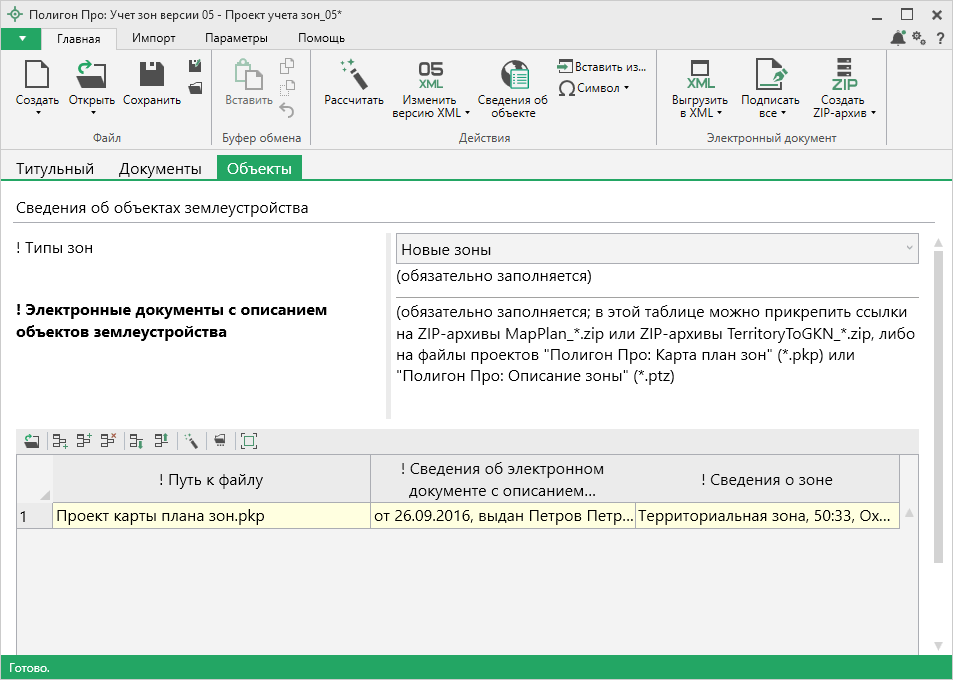Switch to the Импорт ribbon tab
Image resolution: width=953 pixels, height=680 pixels.
[x=153, y=38]
